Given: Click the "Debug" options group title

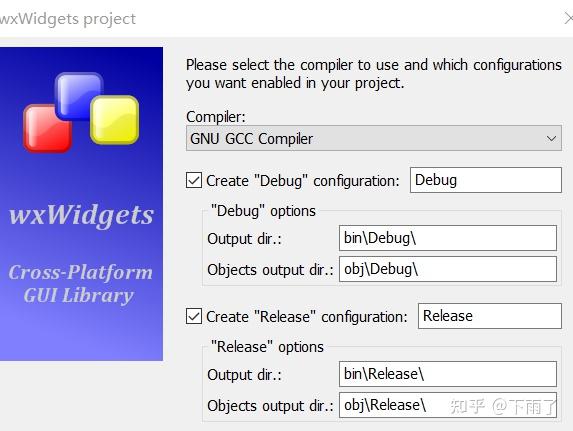Looking at the screenshot, I should 263,211.
